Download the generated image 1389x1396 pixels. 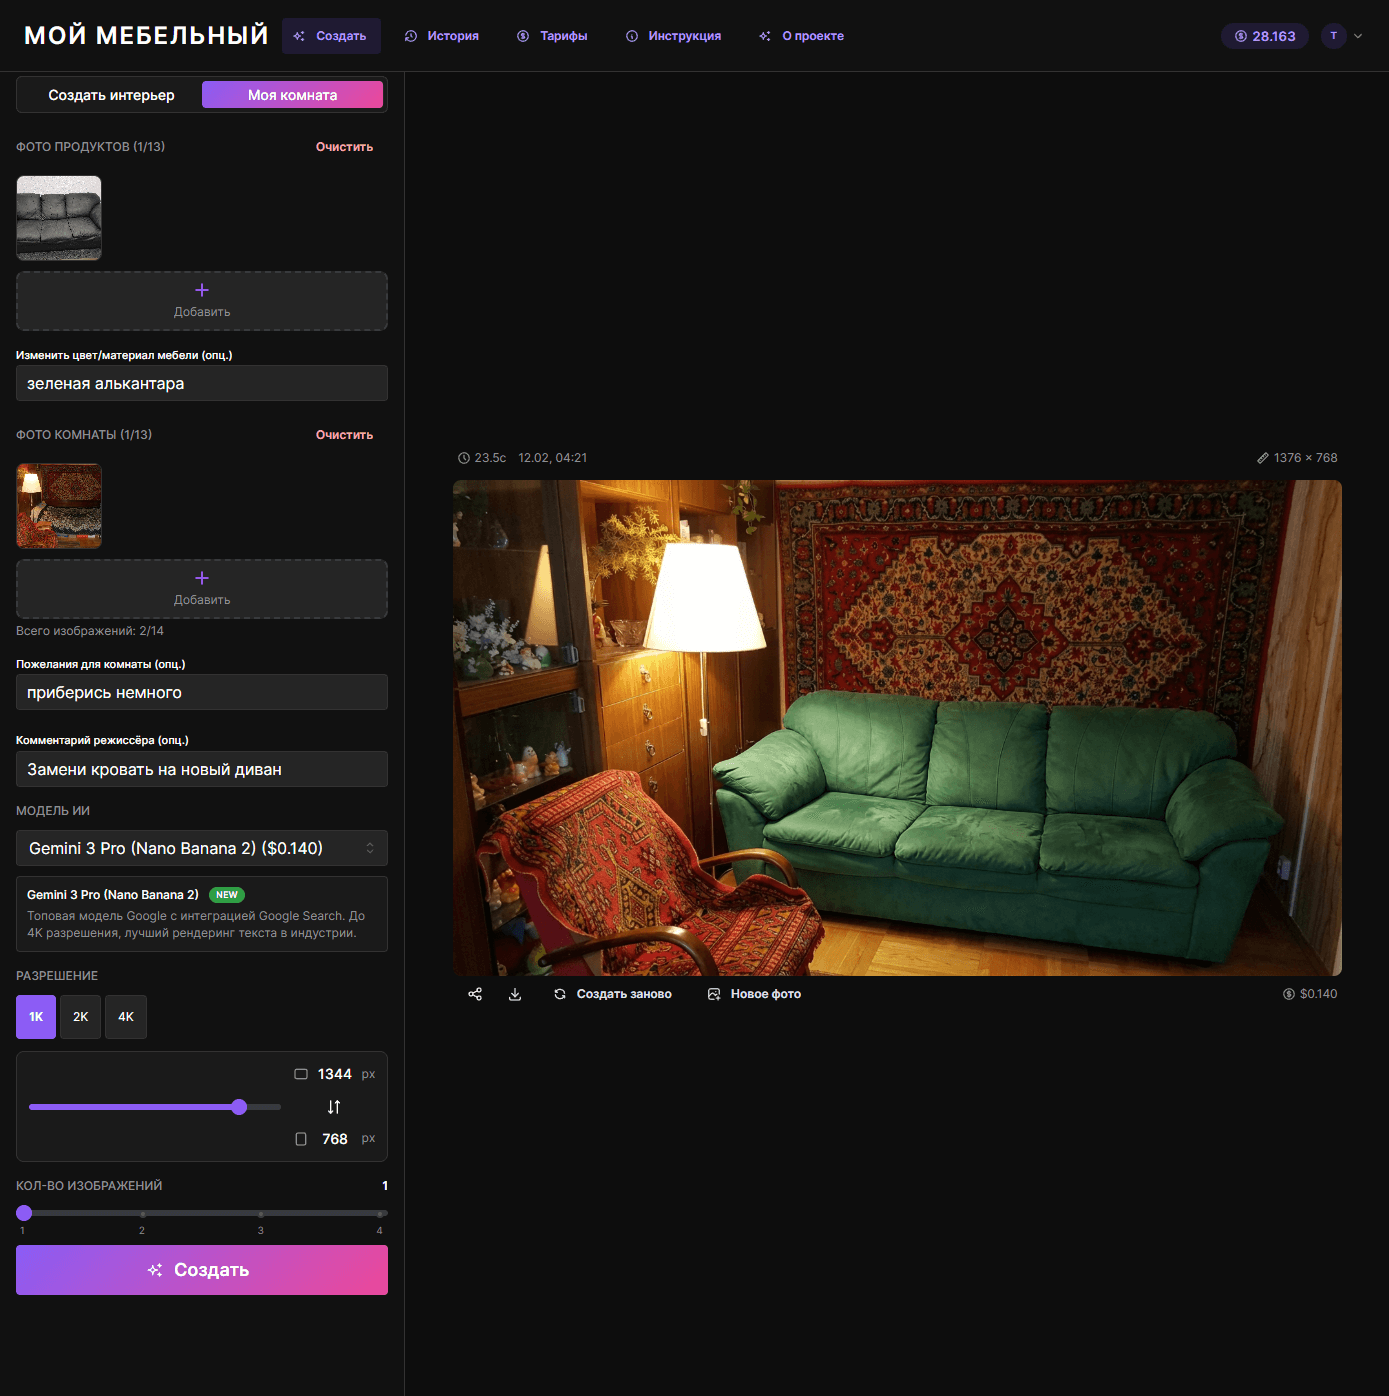[x=515, y=994]
